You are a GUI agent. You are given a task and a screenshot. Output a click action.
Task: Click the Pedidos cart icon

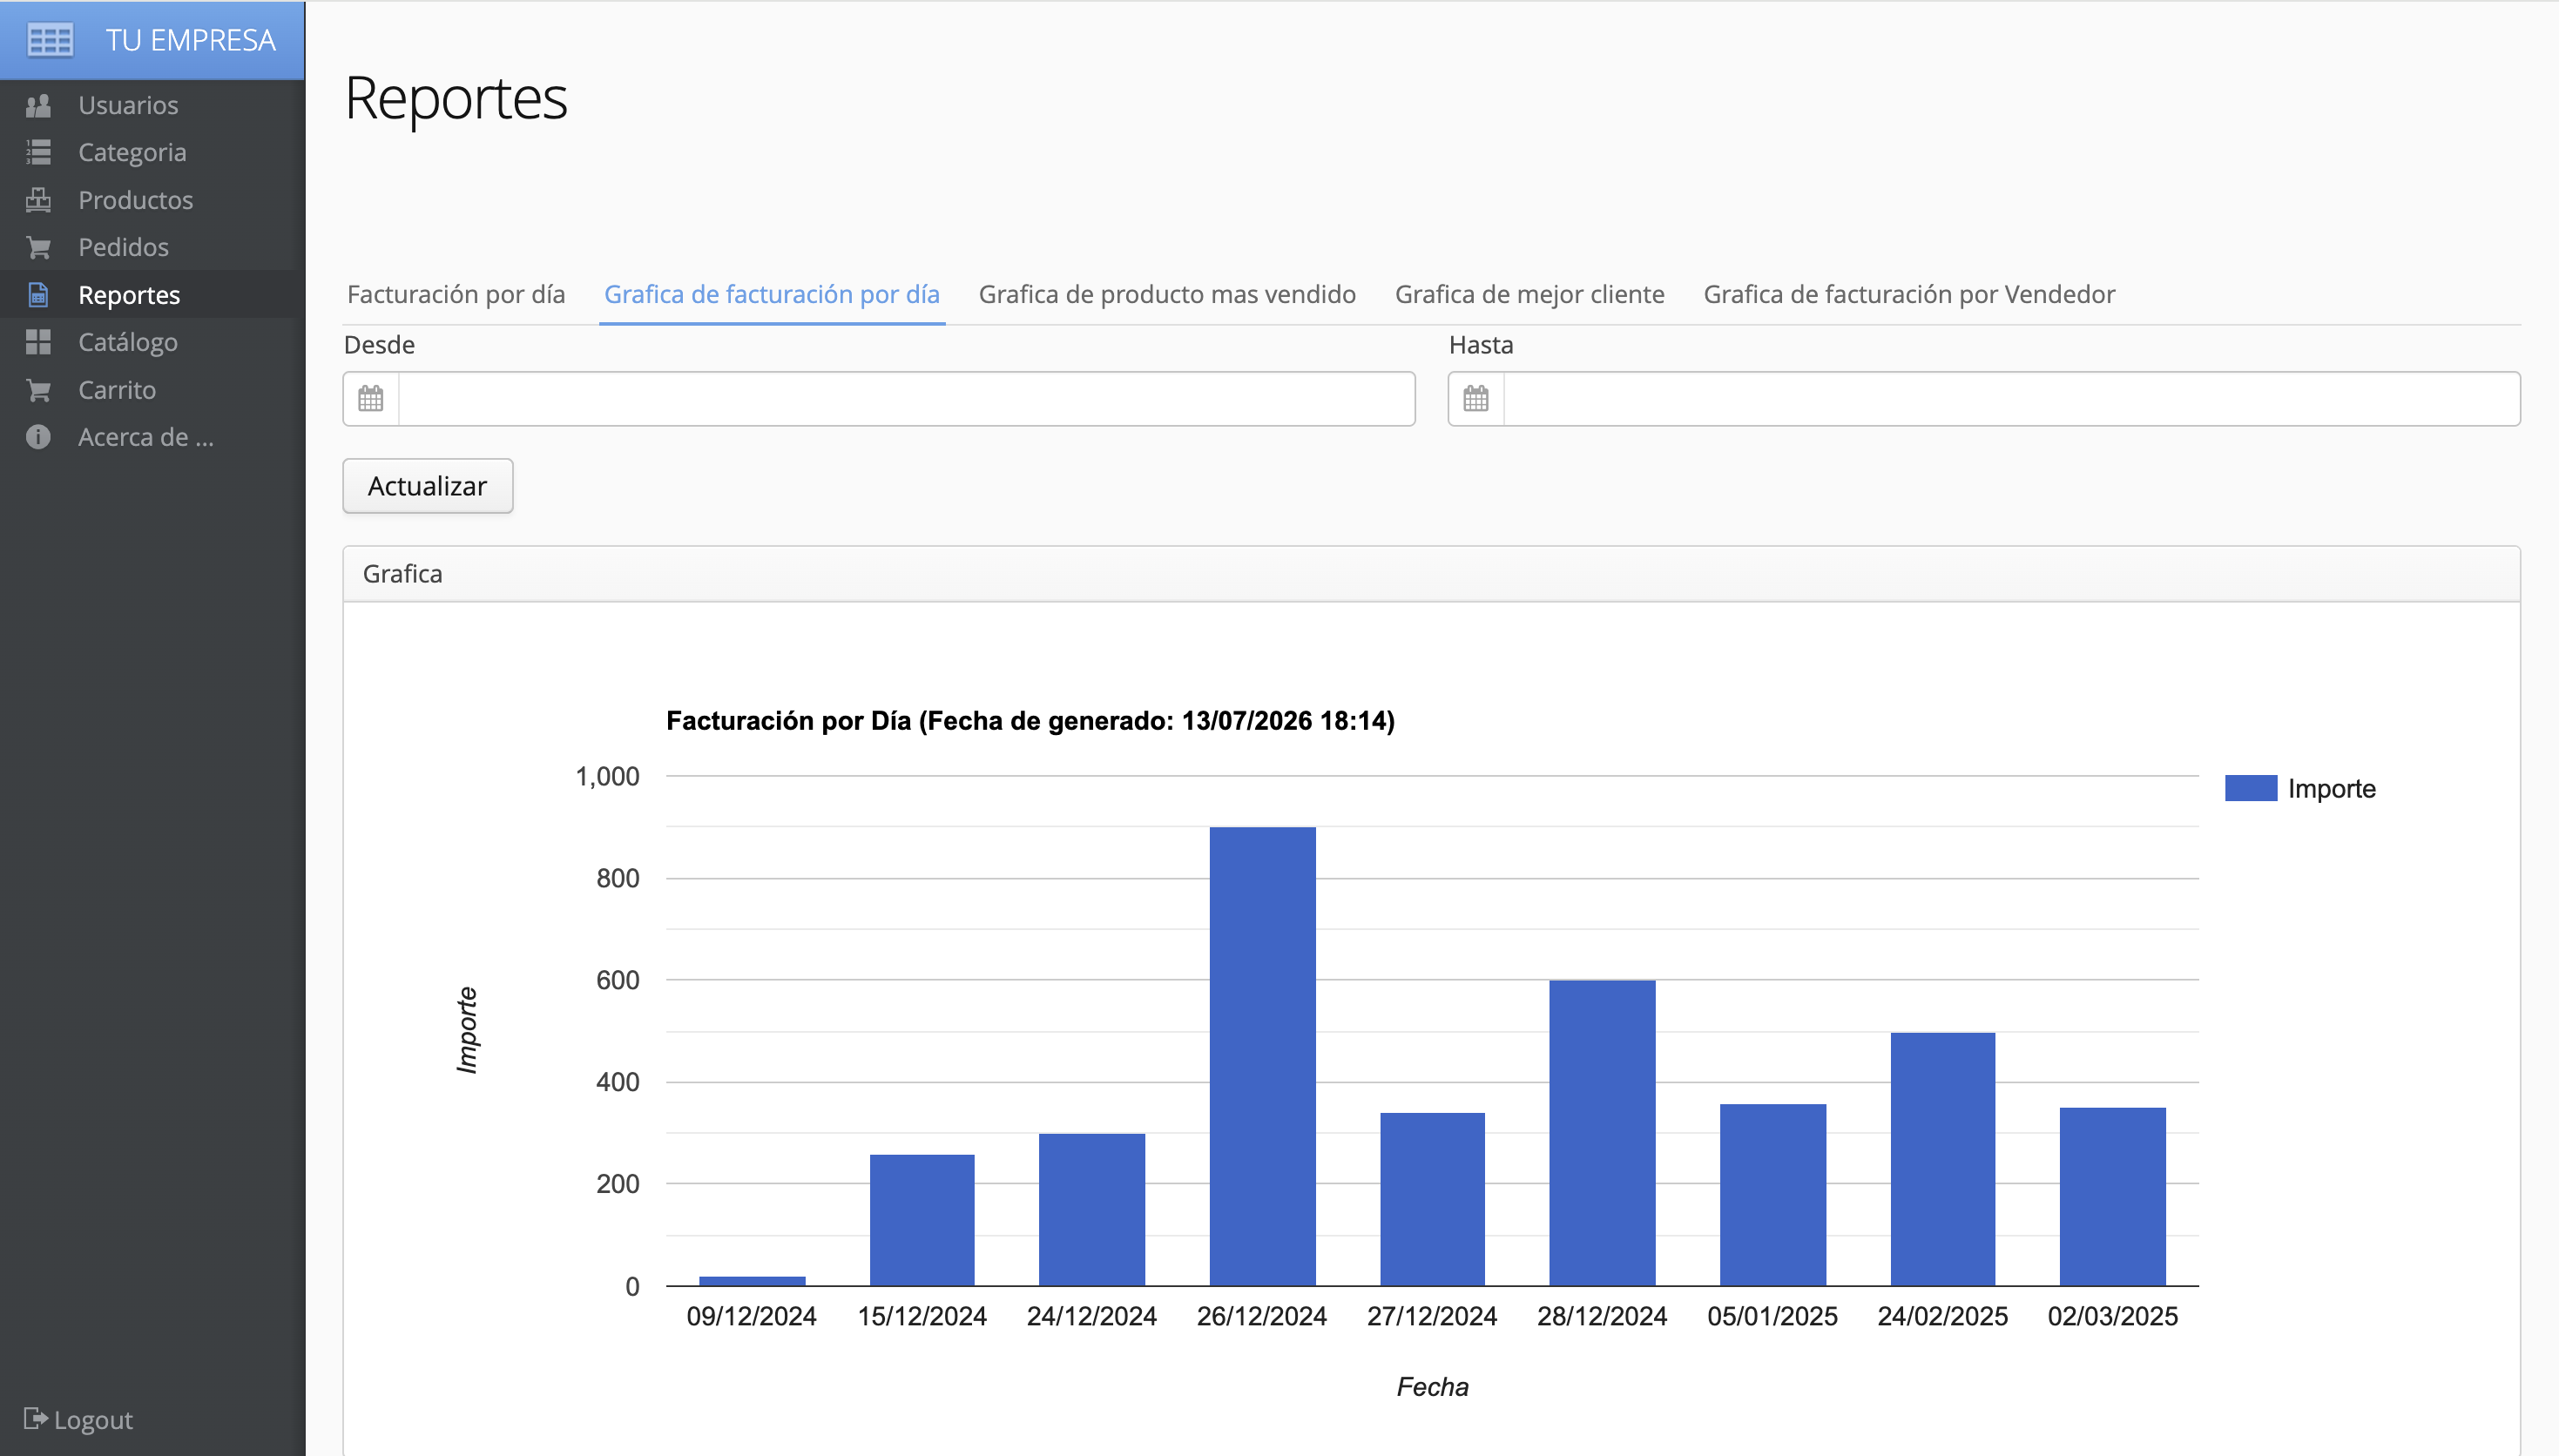pyautogui.click(x=38, y=247)
